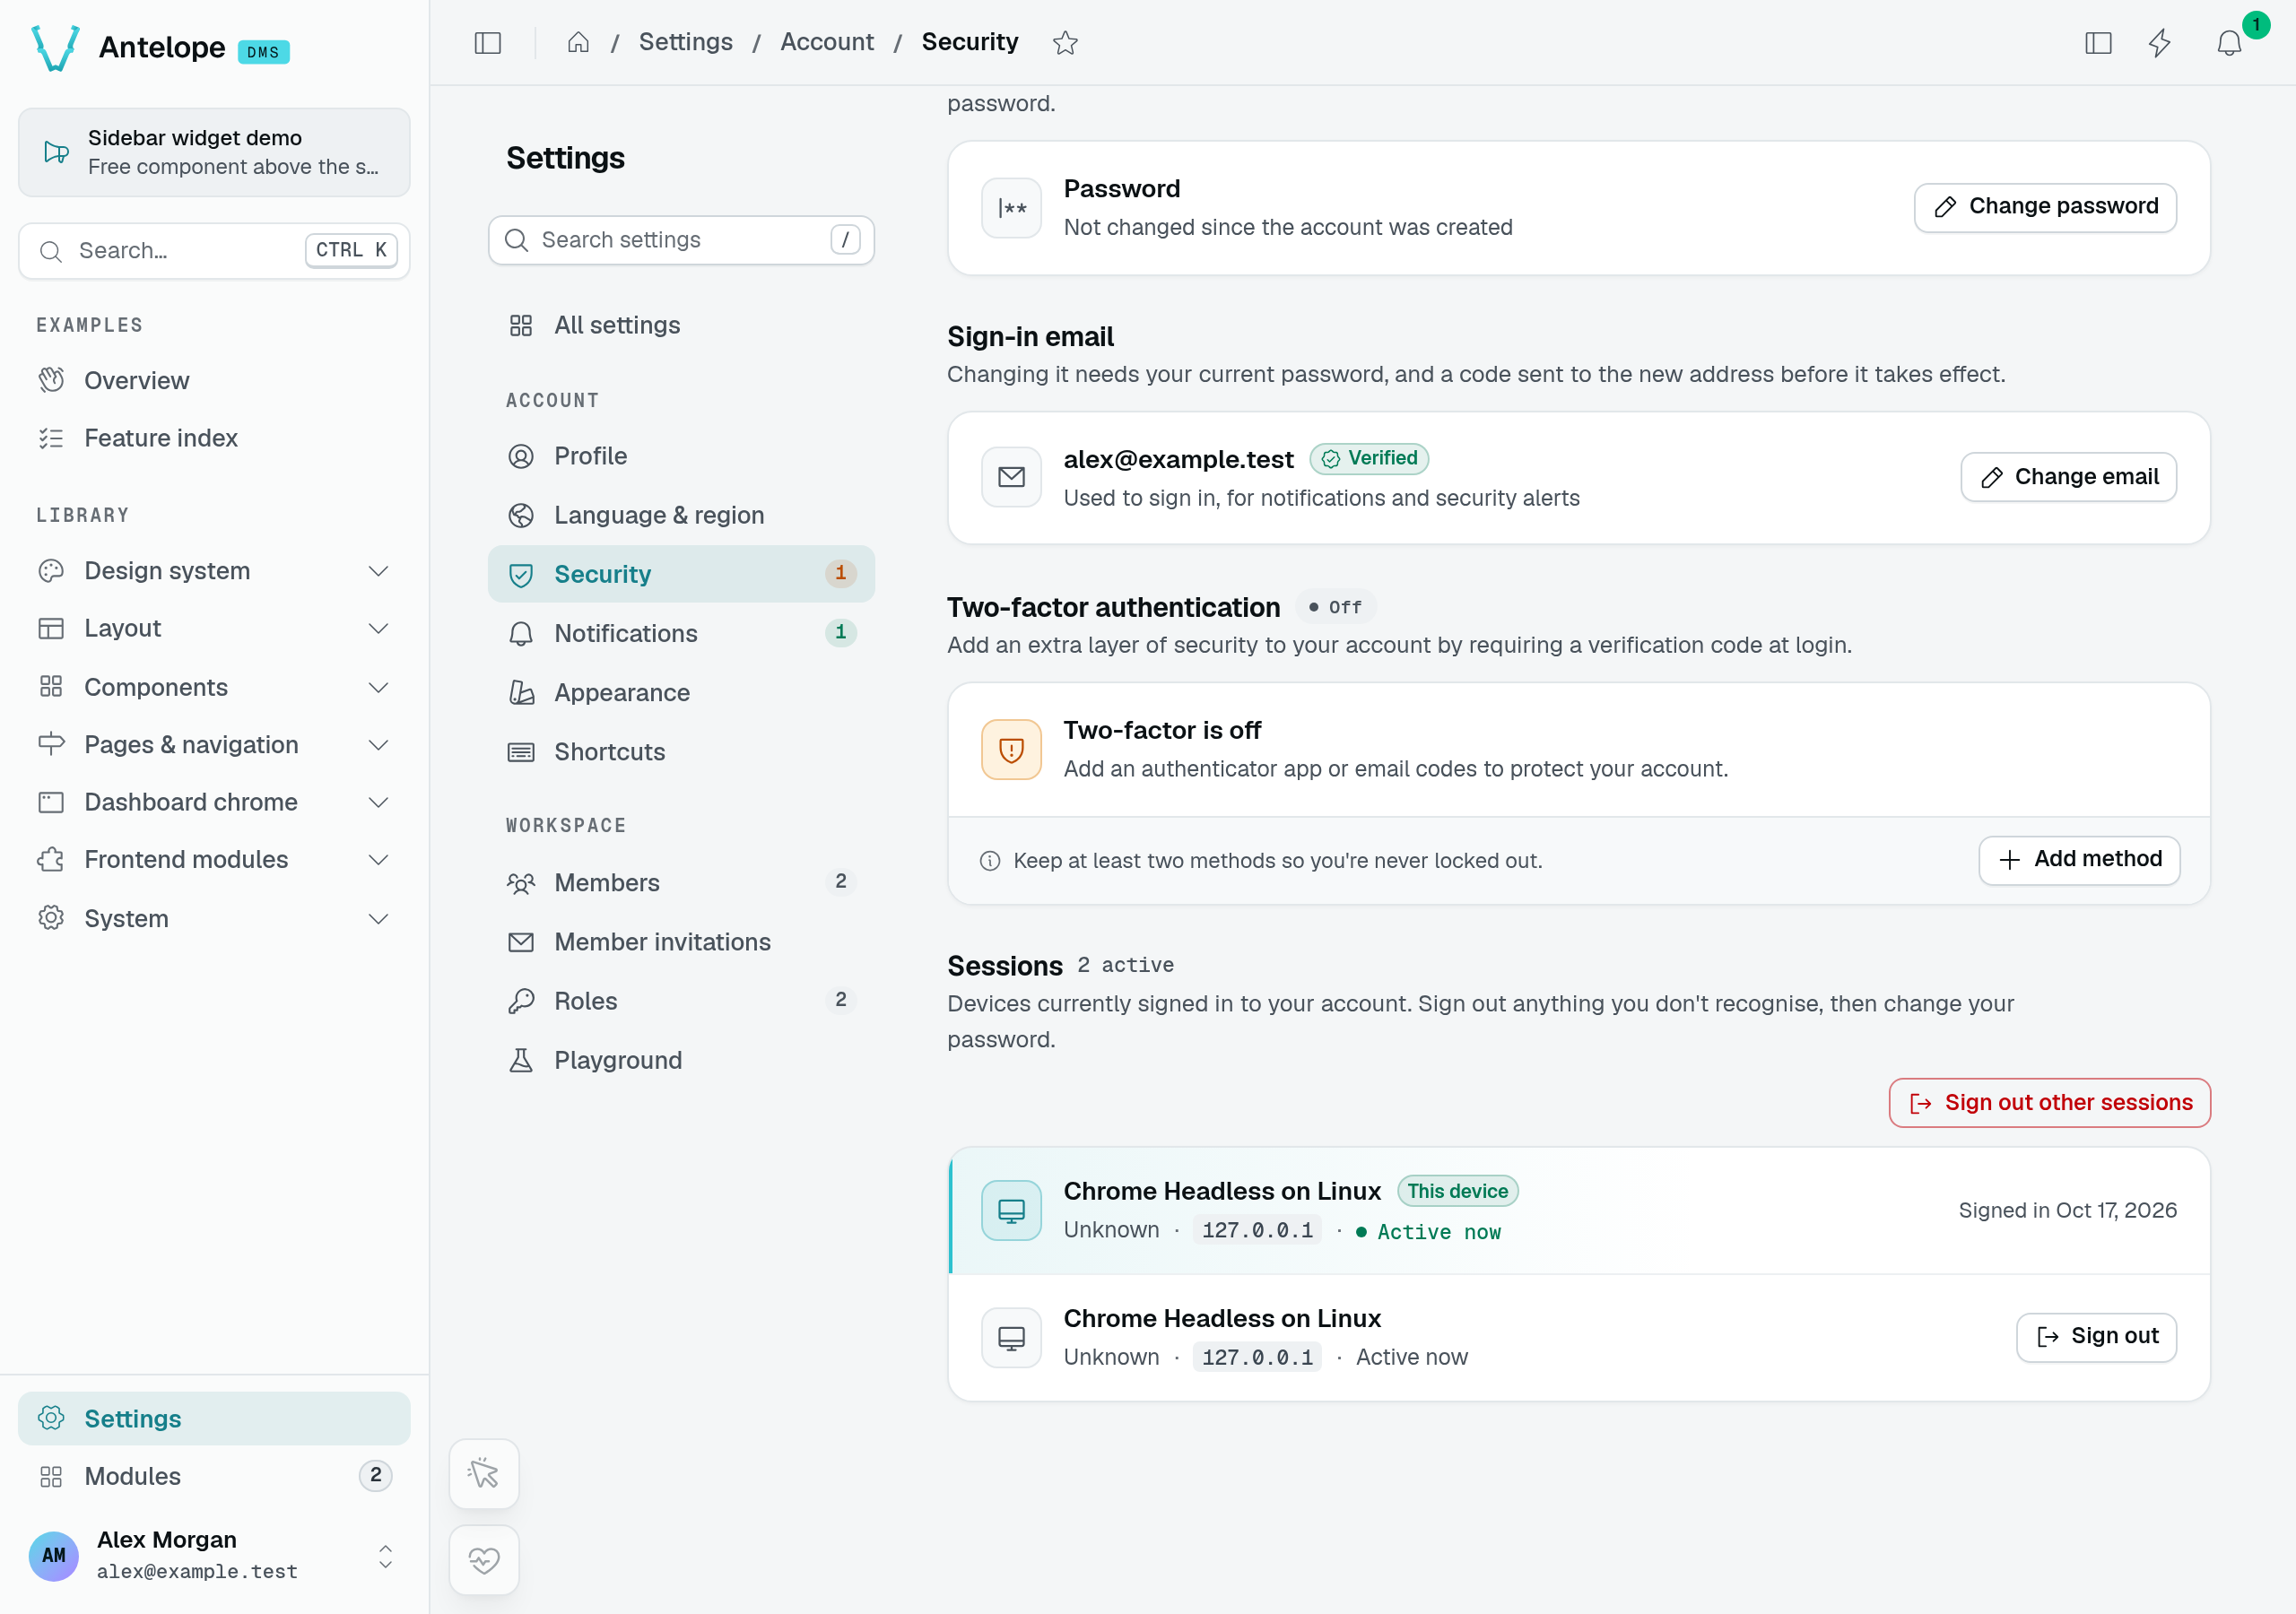Viewport: 2296px width, 1614px height.
Task: Go to Notifications settings
Action: pos(681,633)
